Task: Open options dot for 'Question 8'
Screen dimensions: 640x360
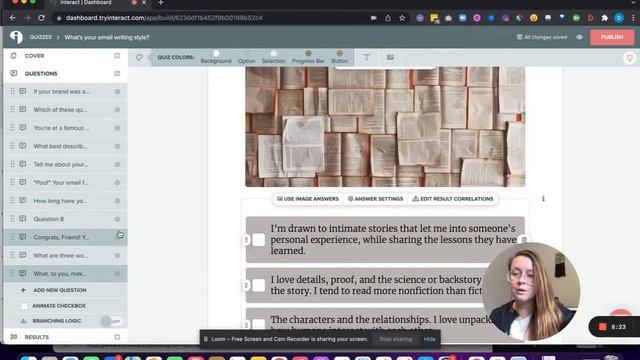Action: (x=117, y=219)
